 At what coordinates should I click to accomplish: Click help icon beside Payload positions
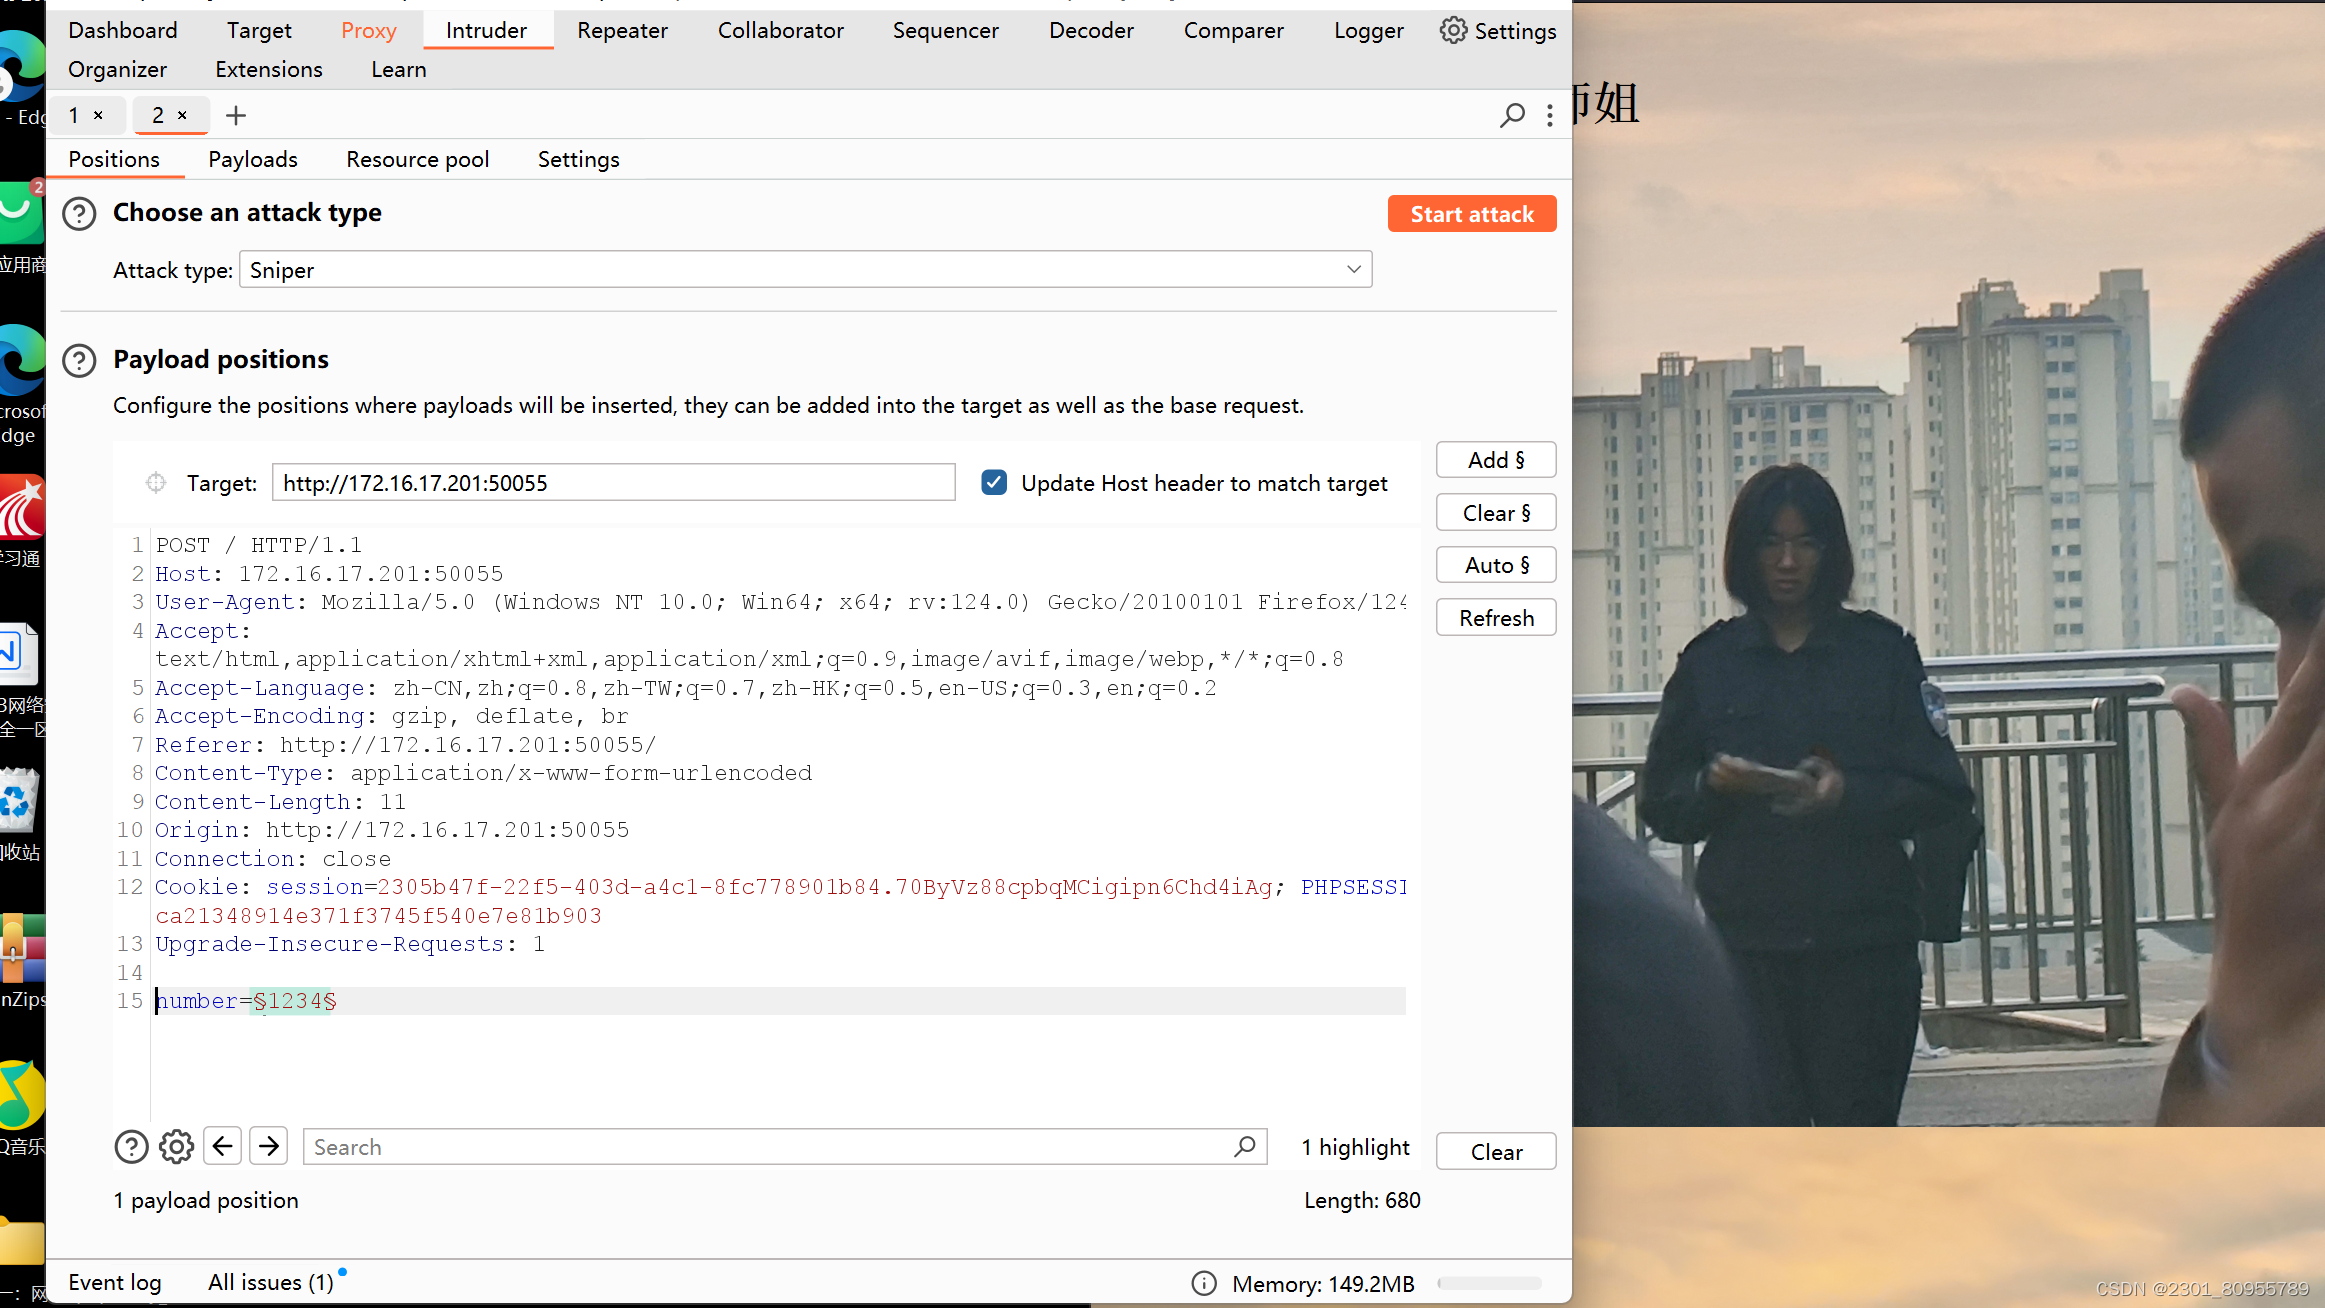79,360
